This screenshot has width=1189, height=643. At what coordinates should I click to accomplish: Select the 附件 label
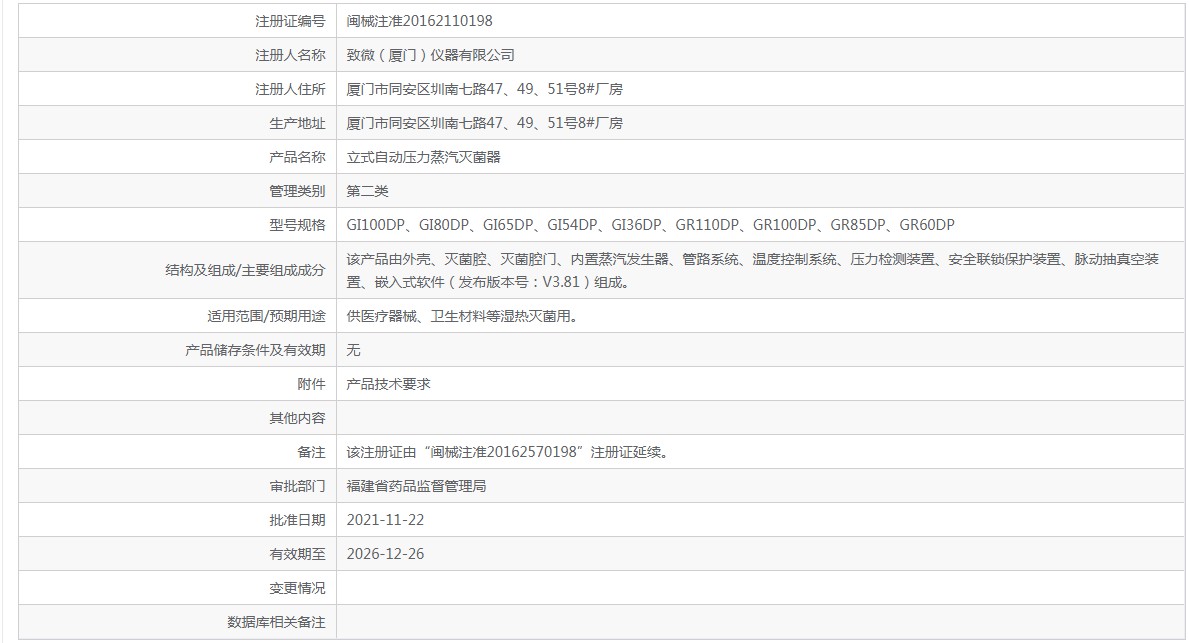[311, 384]
